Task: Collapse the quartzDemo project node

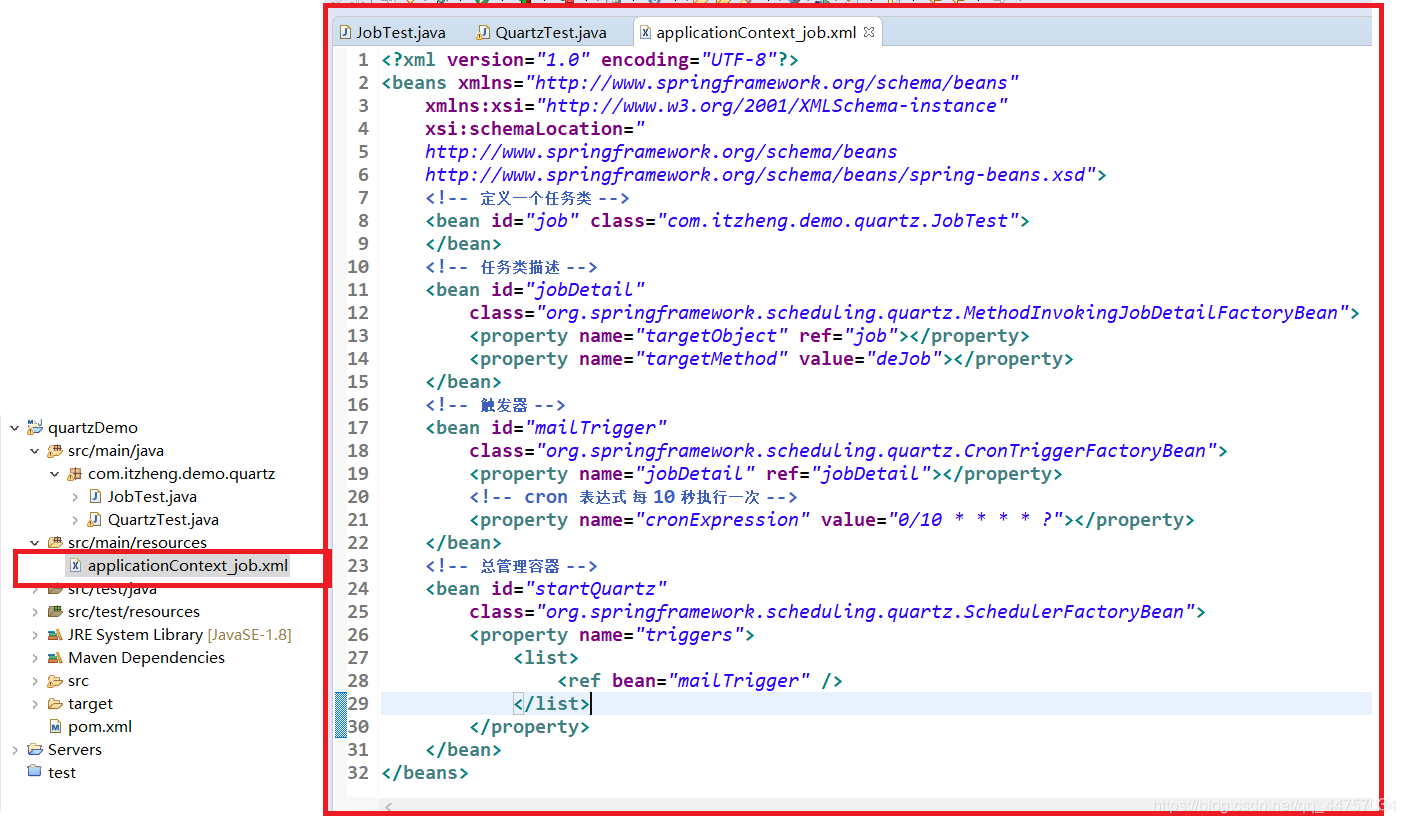Action: [14, 428]
